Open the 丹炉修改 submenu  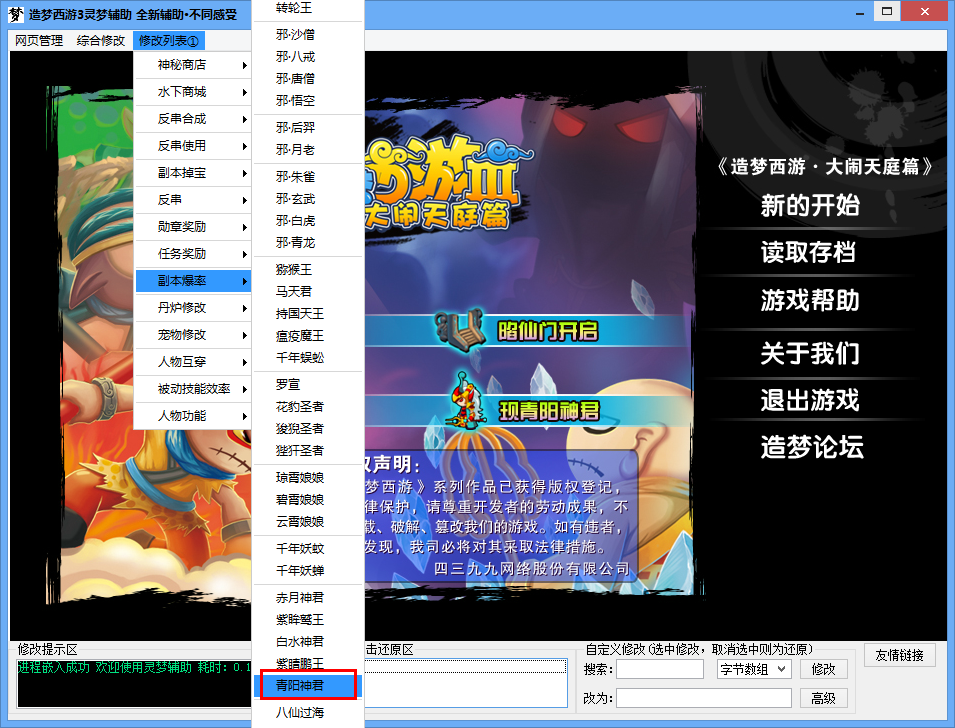[x=193, y=308]
